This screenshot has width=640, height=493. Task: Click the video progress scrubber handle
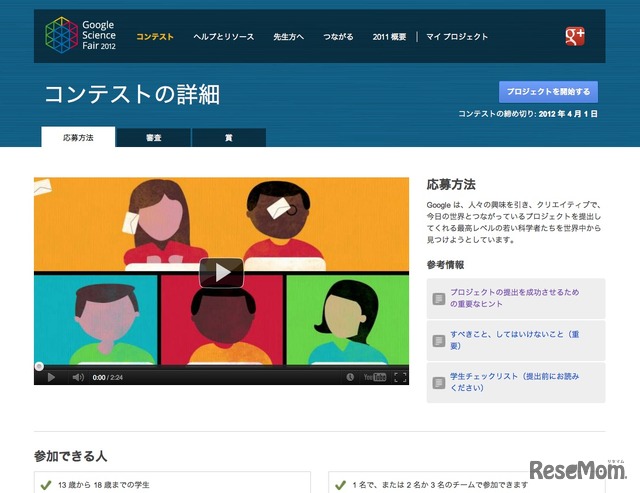coord(39,366)
